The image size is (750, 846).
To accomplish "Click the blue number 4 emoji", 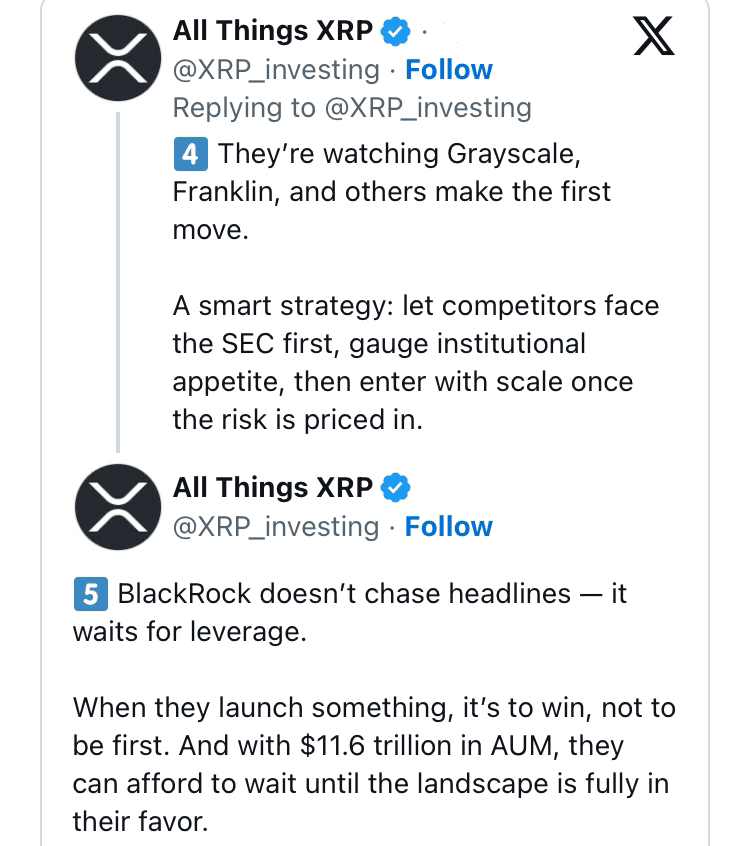I will point(190,154).
